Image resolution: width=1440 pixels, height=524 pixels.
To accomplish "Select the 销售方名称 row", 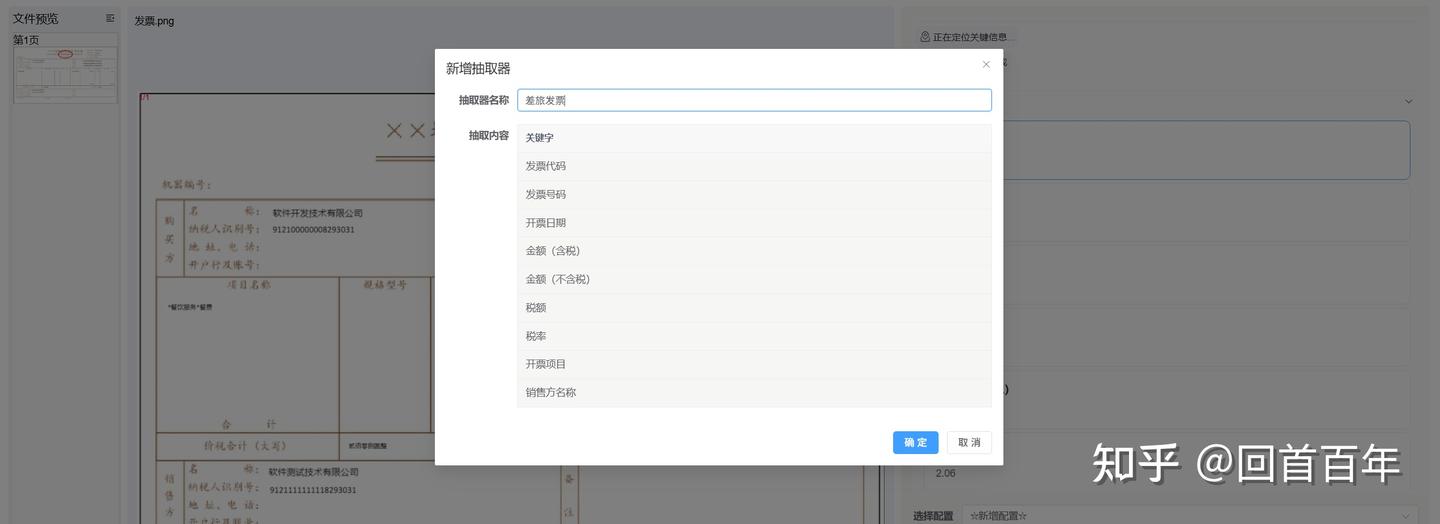I will point(754,393).
